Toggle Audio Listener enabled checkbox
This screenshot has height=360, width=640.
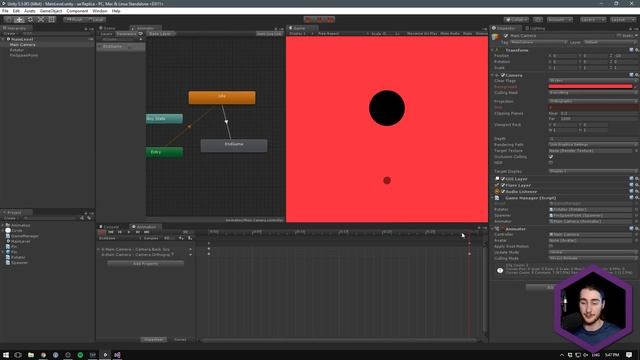click(503, 191)
